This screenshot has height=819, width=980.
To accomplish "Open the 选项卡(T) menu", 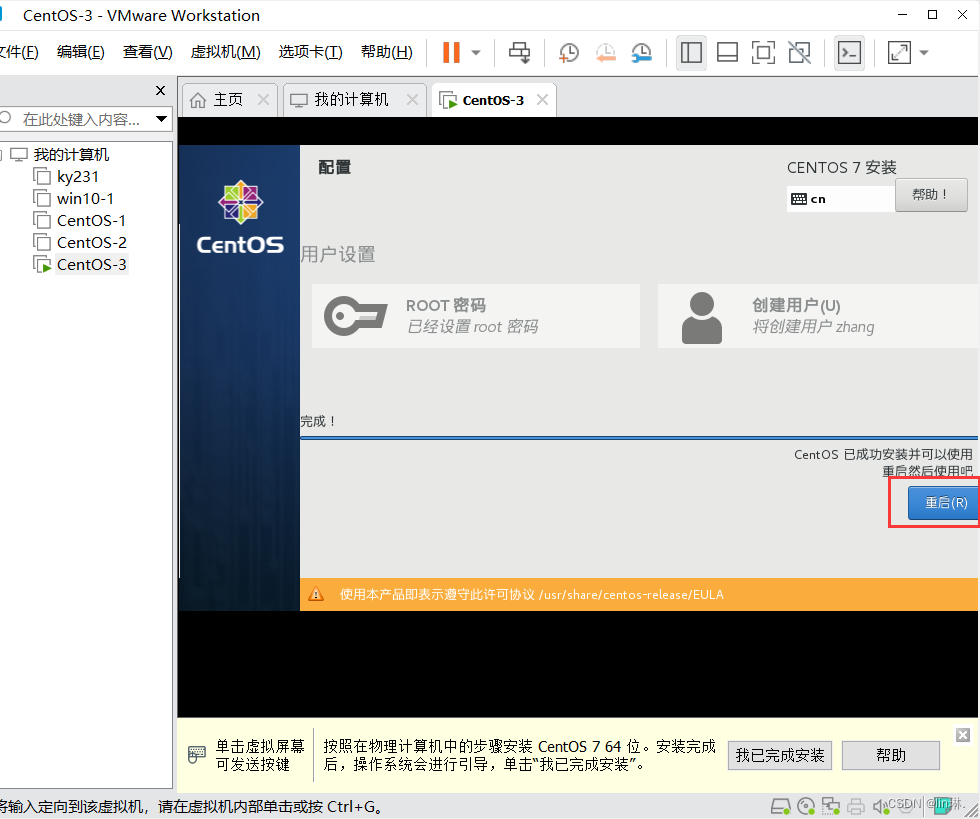I will pos(311,52).
